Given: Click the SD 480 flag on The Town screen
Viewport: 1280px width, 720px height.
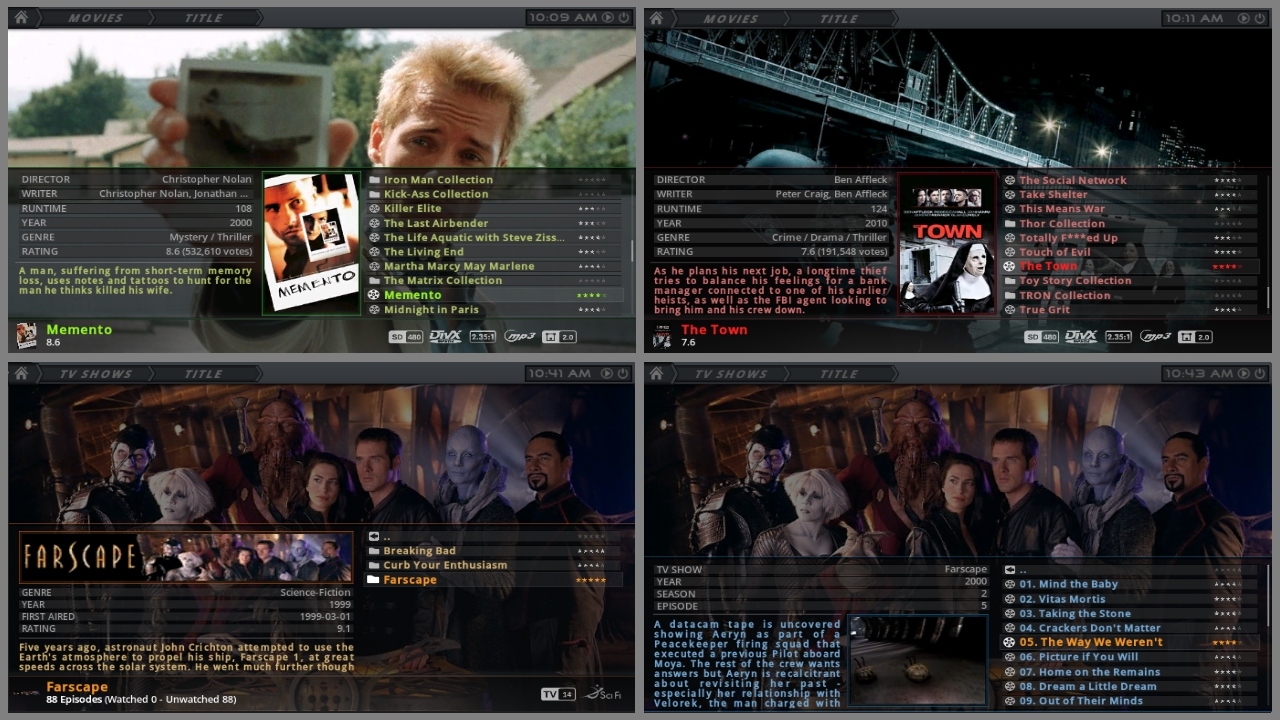Looking at the screenshot, I should (1042, 337).
